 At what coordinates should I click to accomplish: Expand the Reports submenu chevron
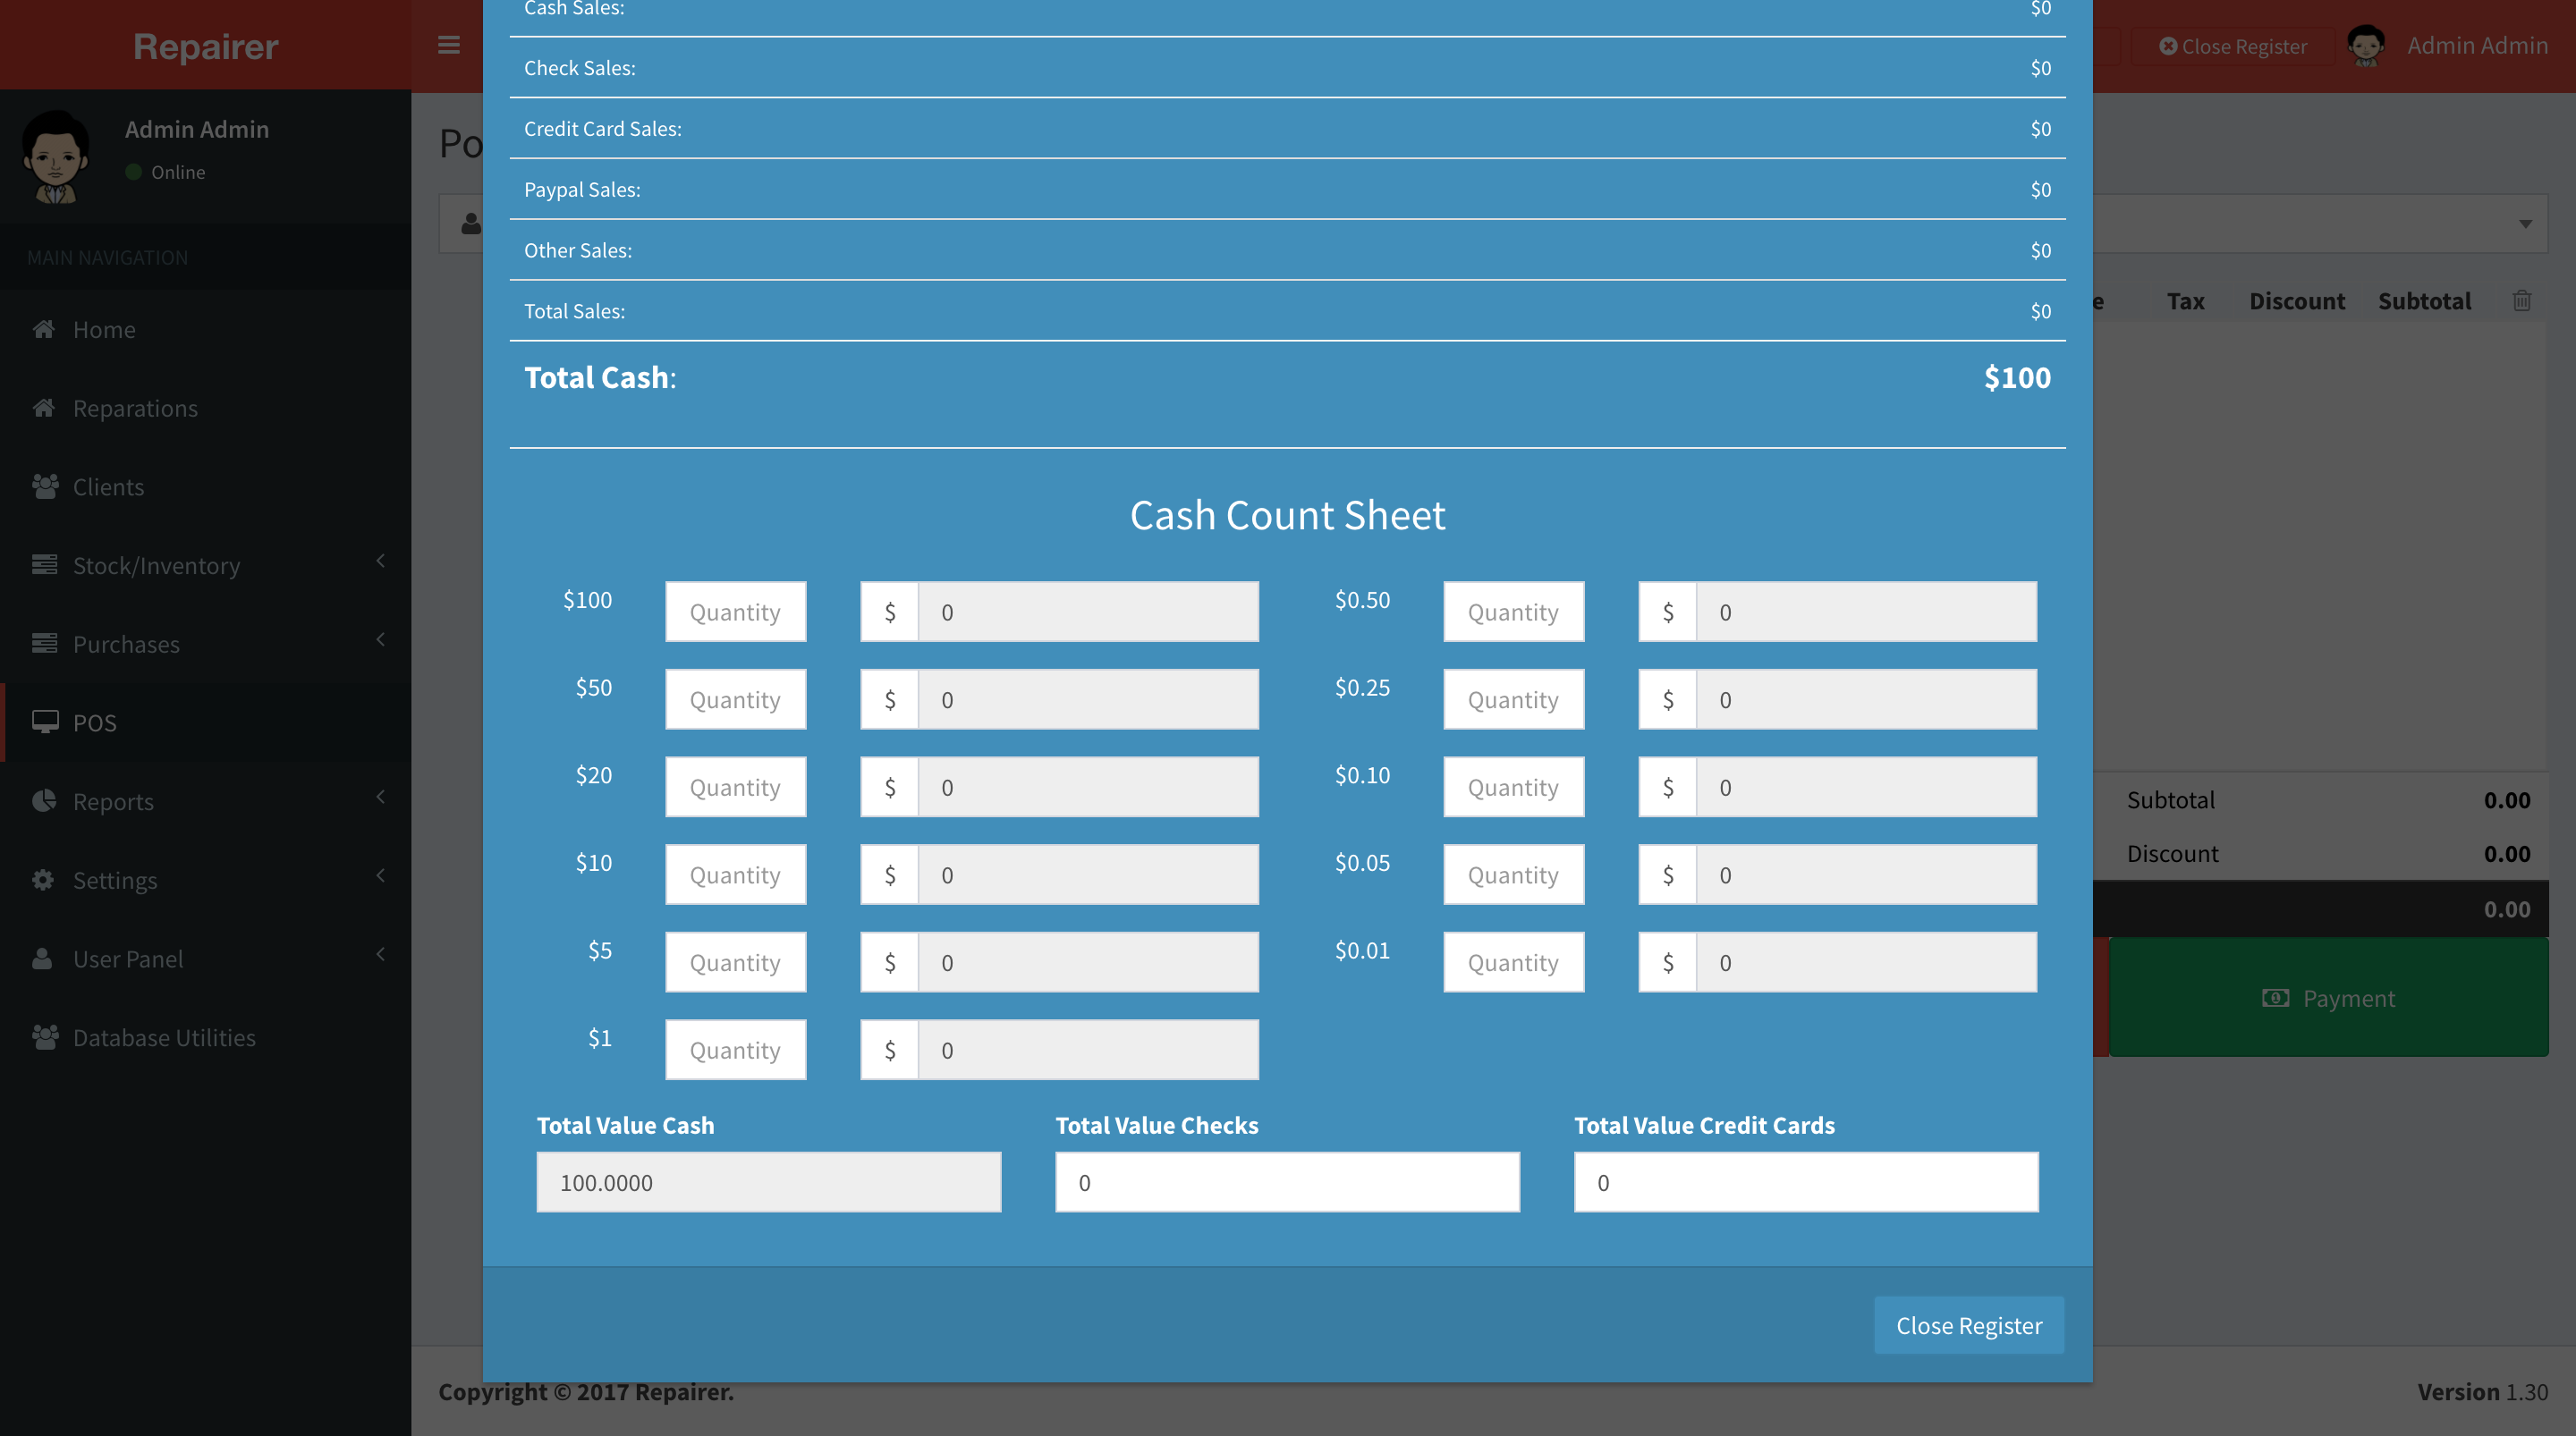click(x=381, y=797)
